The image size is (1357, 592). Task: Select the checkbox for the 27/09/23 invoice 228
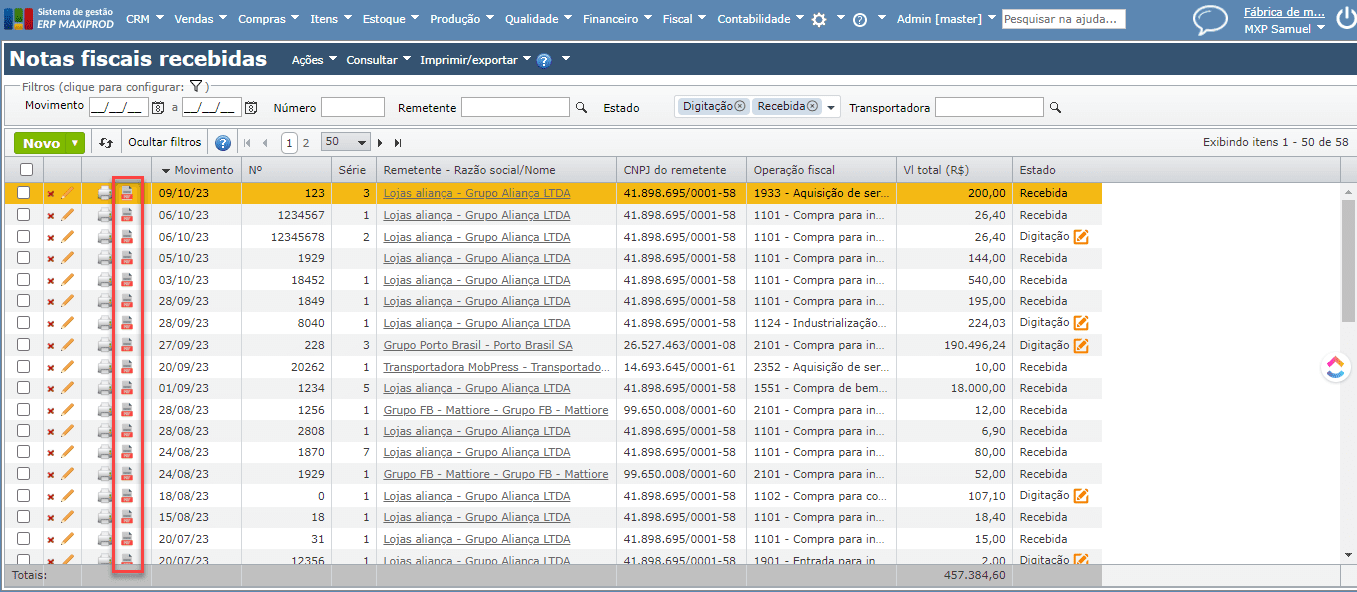(x=24, y=345)
